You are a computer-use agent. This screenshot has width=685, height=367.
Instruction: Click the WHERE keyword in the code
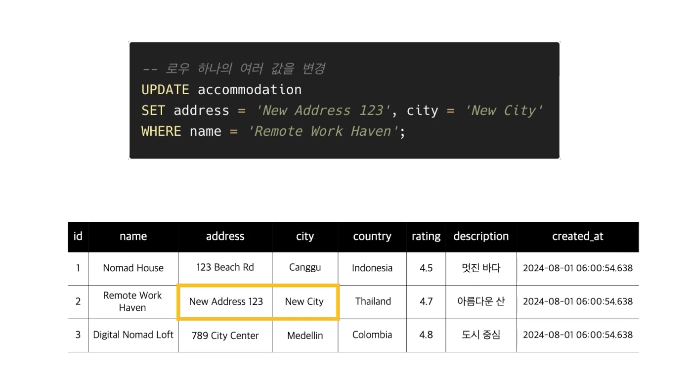[x=161, y=132]
